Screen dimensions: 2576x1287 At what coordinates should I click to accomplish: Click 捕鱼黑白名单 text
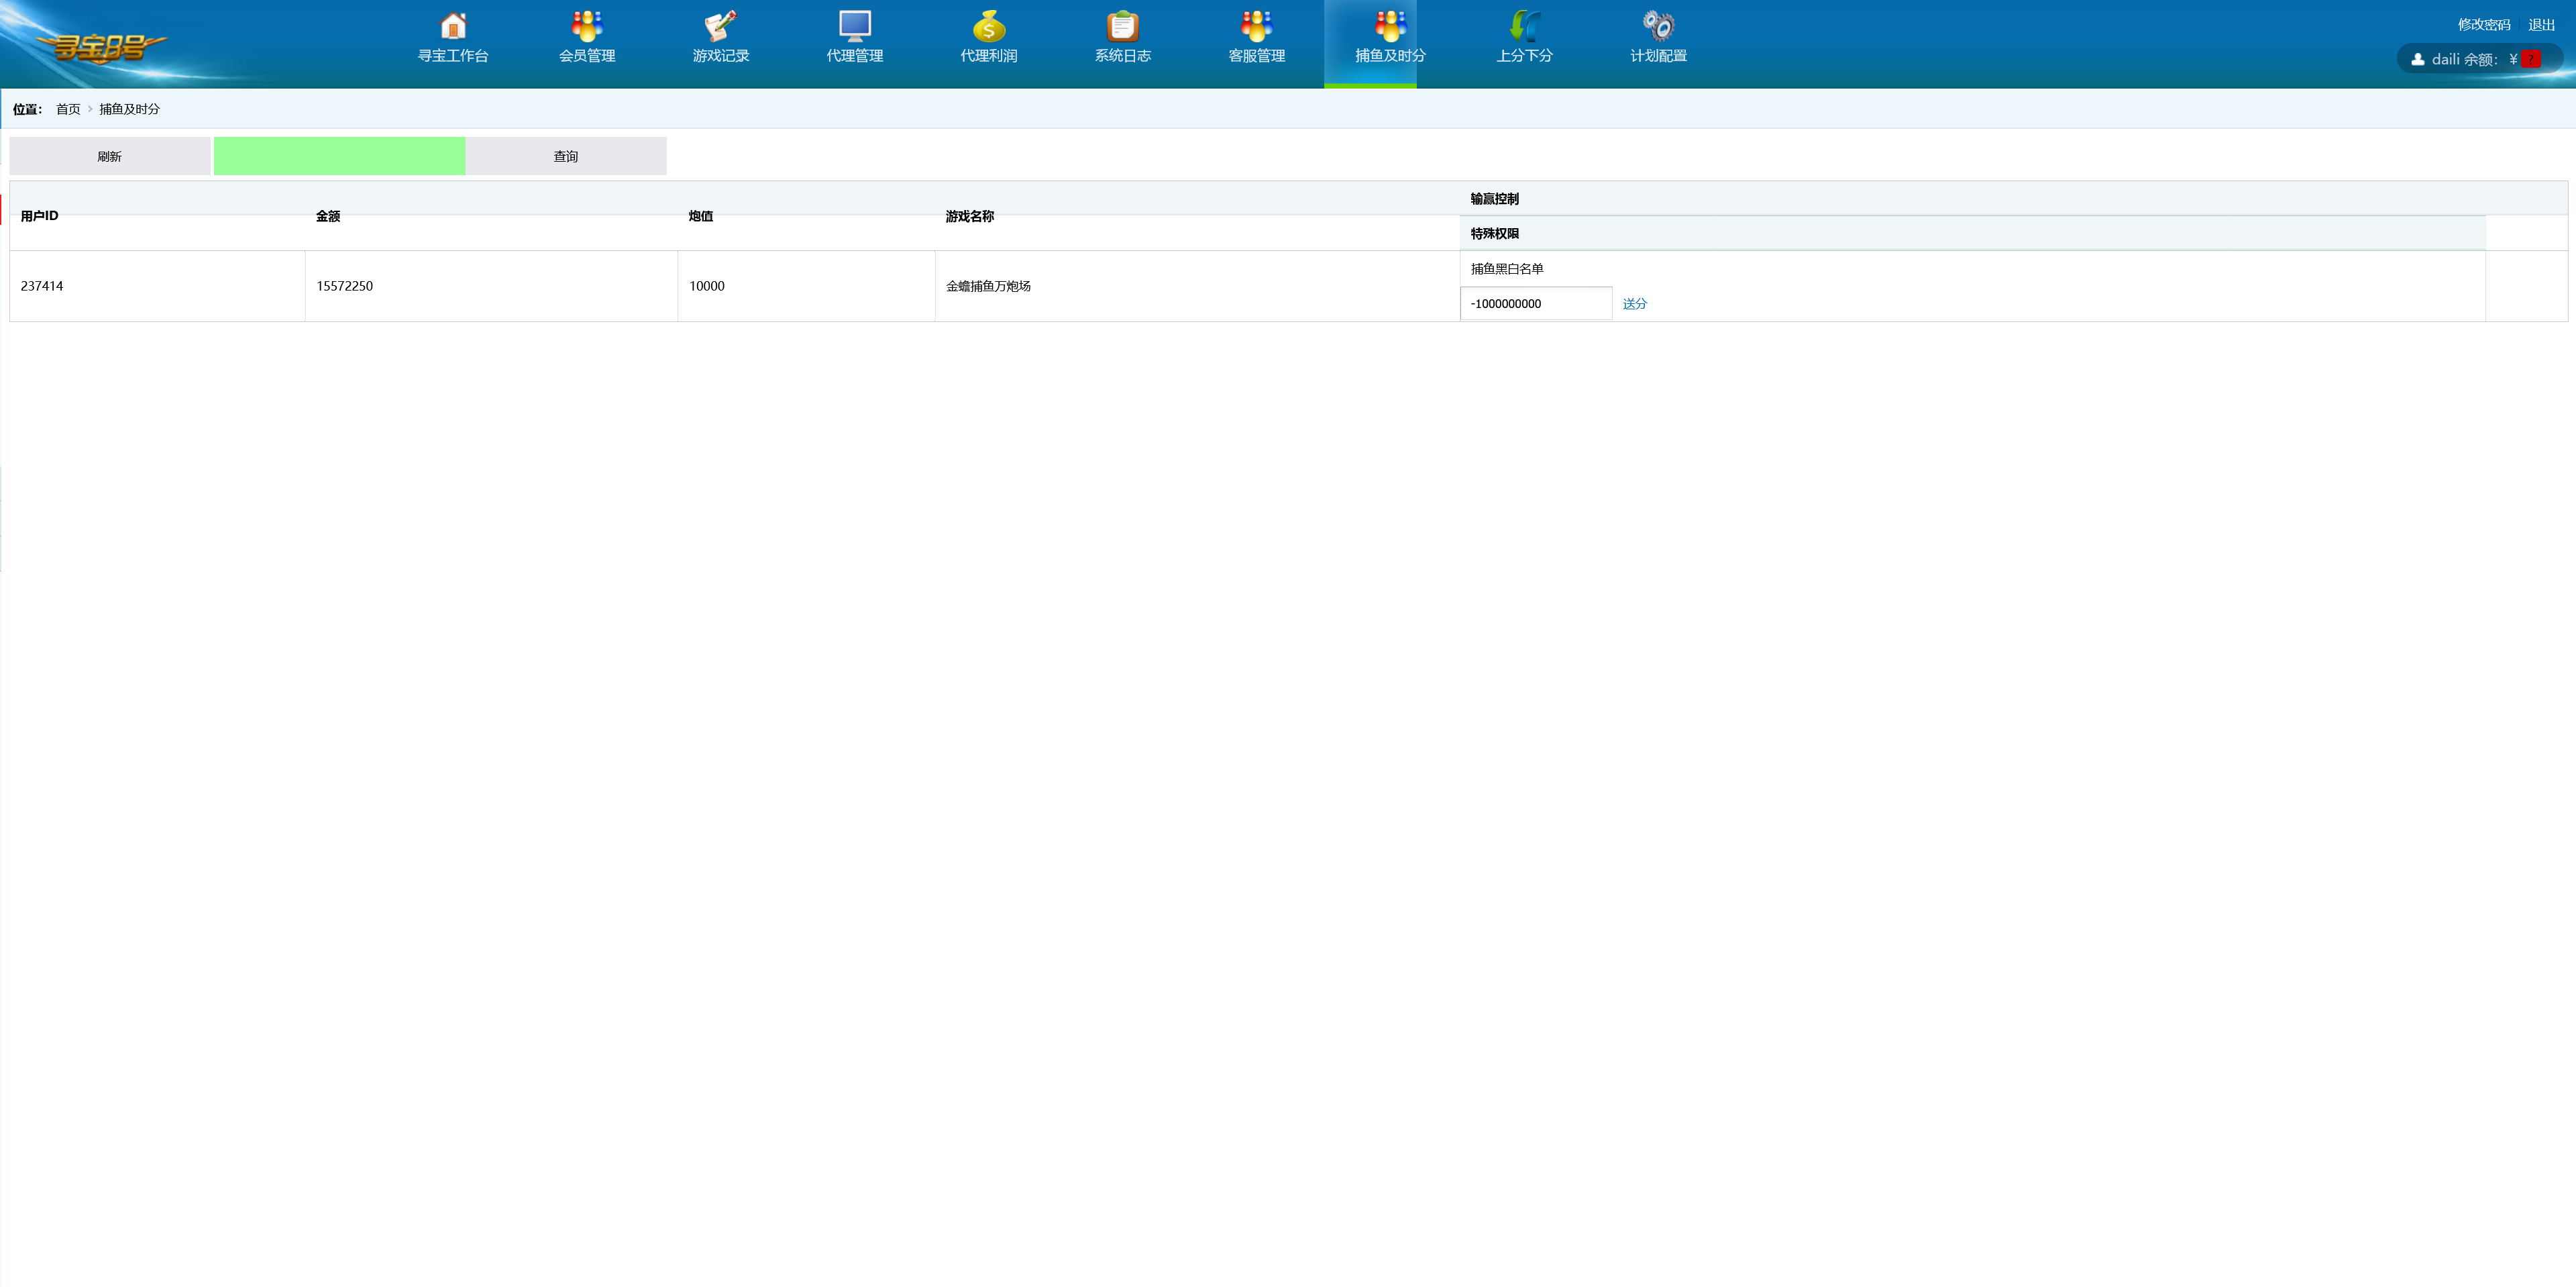[x=1507, y=268]
